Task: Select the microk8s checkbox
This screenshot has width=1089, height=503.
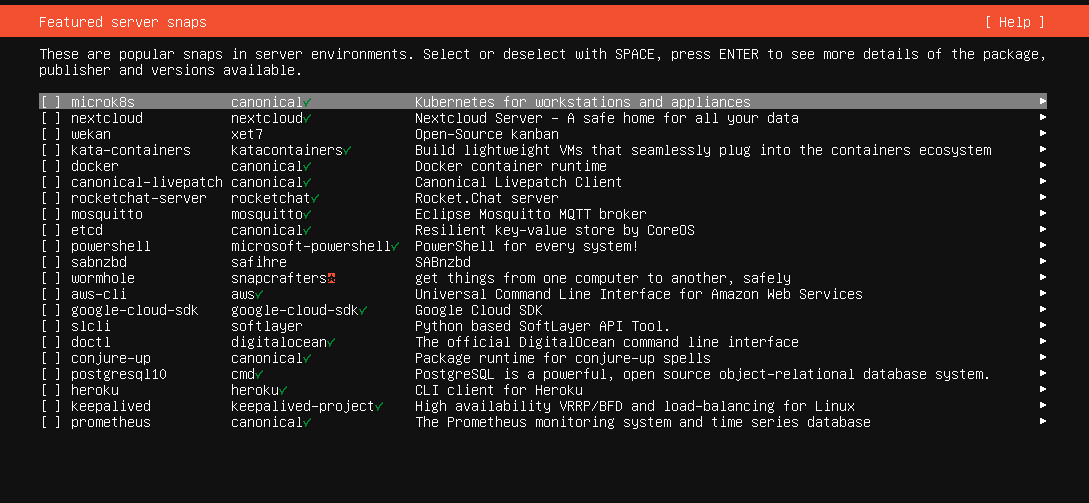Action: (51, 102)
